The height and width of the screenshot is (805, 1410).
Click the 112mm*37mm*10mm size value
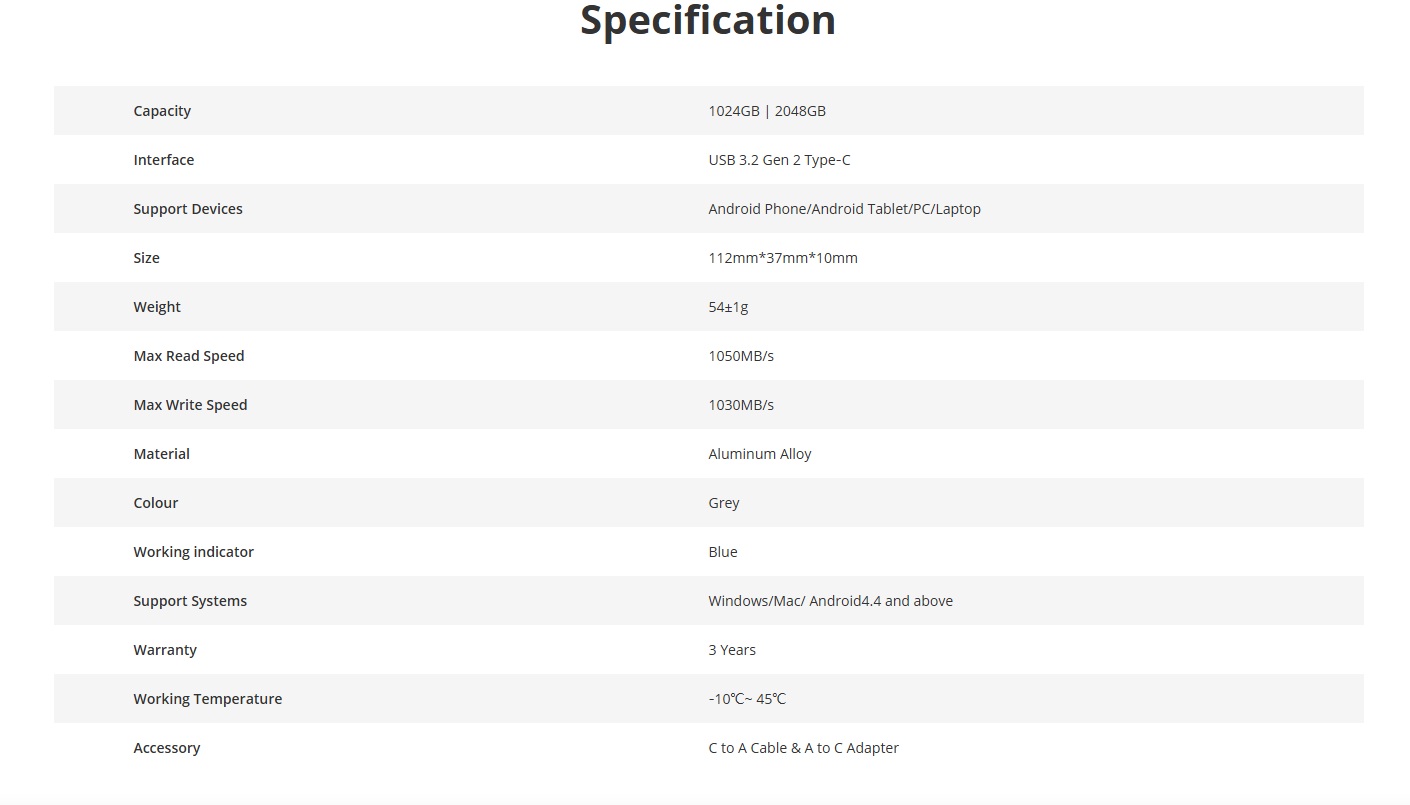(783, 258)
